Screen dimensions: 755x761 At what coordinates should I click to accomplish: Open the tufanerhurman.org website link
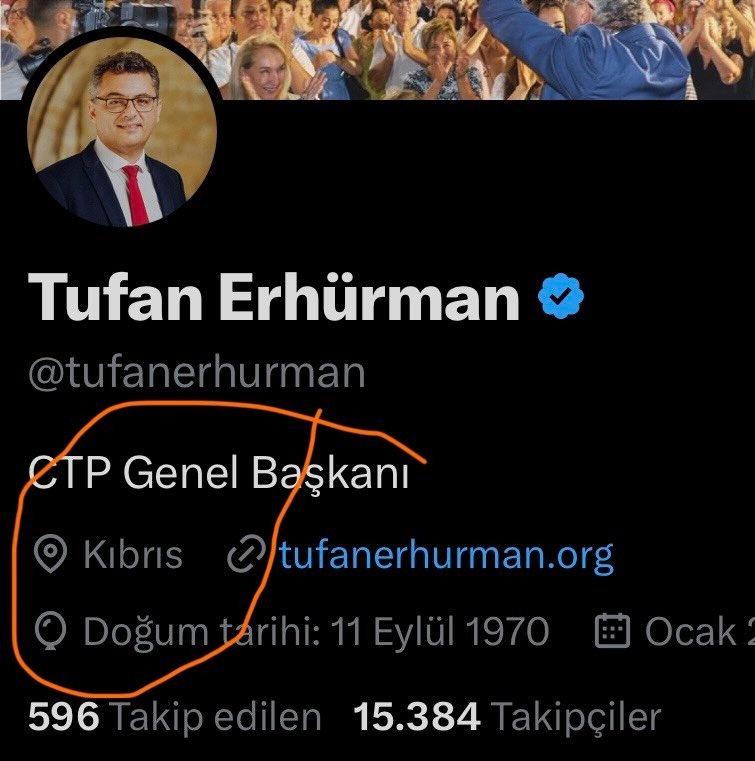446,556
